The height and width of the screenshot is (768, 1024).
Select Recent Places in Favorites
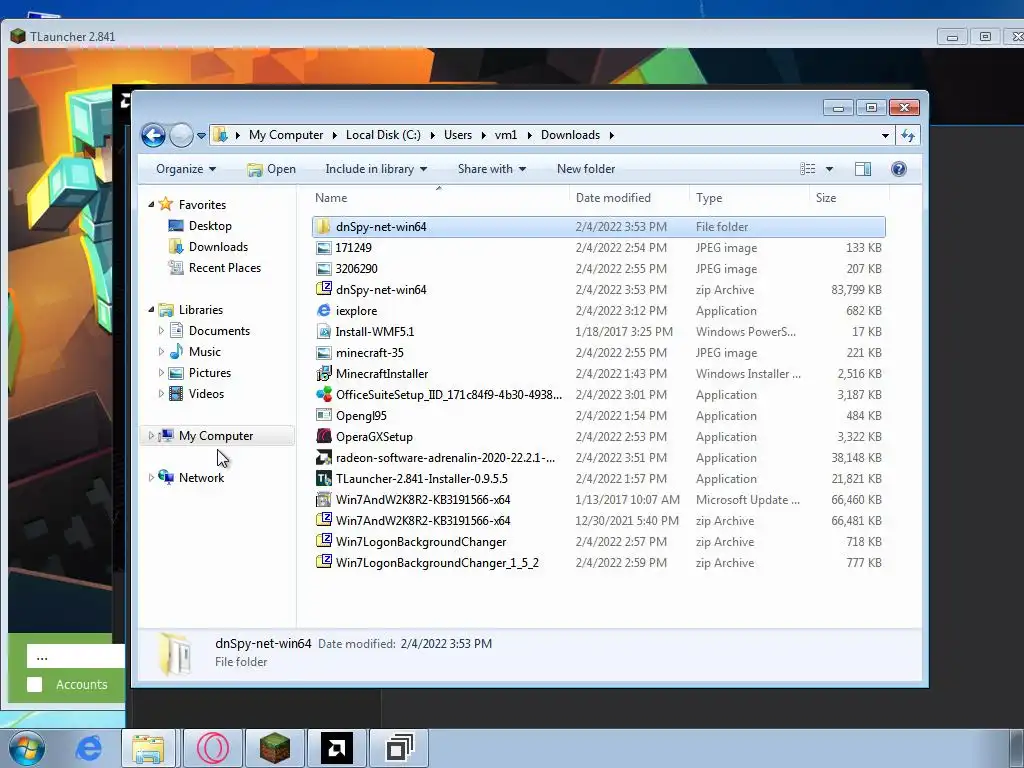pyautogui.click(x=214, y=268)
